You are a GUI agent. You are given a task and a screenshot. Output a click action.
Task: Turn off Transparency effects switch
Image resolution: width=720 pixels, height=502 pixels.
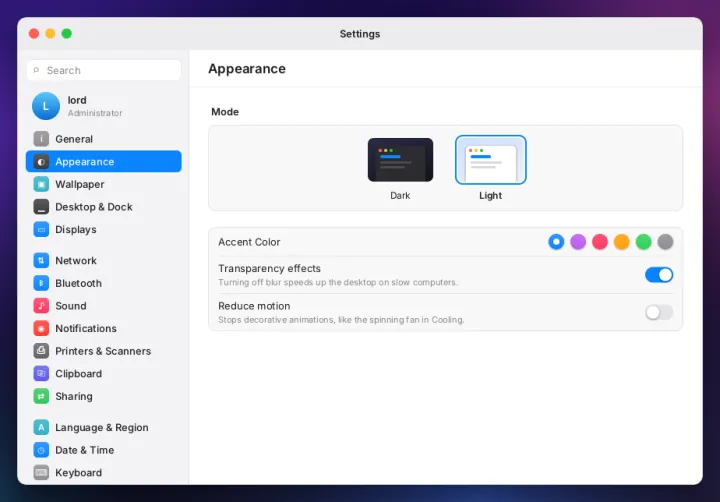(x=659, y=275)
